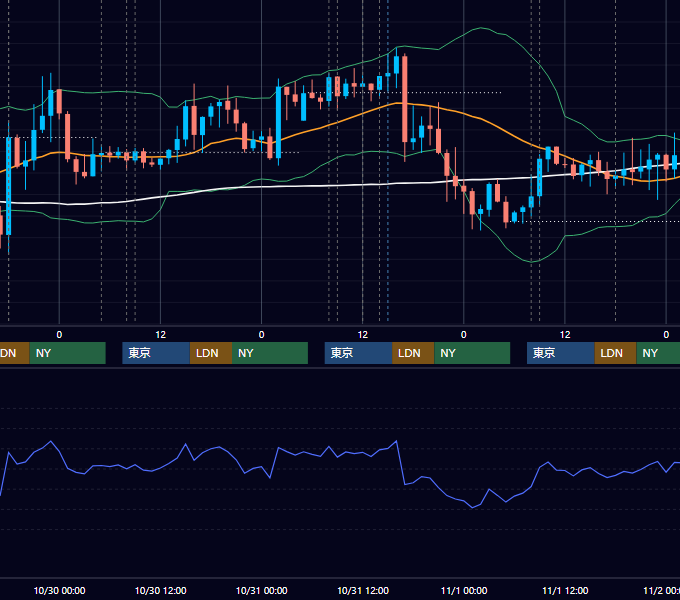The width and height of the screenshot is (680, 600).
Task: Select the 東京 session block on 10/31
Action: [x=359, y=353]
